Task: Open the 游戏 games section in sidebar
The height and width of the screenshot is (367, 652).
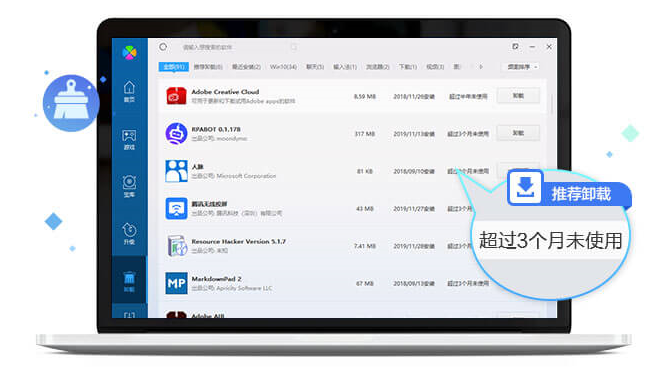Action: tap(129, 140)
